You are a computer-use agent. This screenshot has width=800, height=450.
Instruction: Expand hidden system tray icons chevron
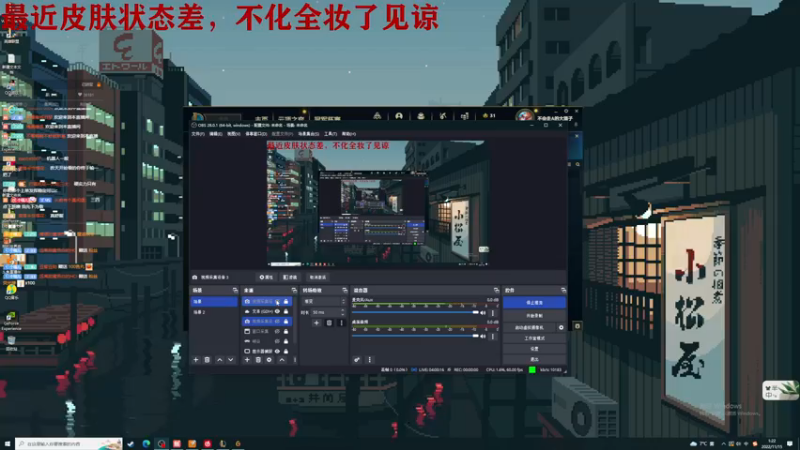tap(723, 444)
